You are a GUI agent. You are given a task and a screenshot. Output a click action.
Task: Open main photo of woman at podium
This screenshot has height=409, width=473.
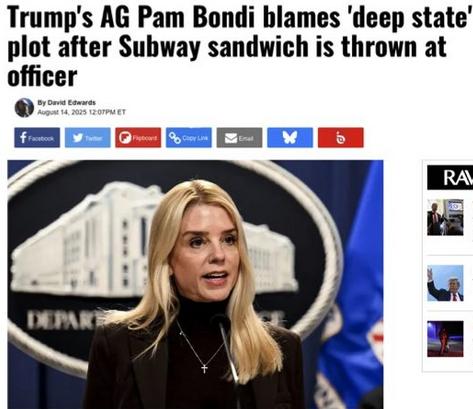point(195,284)
